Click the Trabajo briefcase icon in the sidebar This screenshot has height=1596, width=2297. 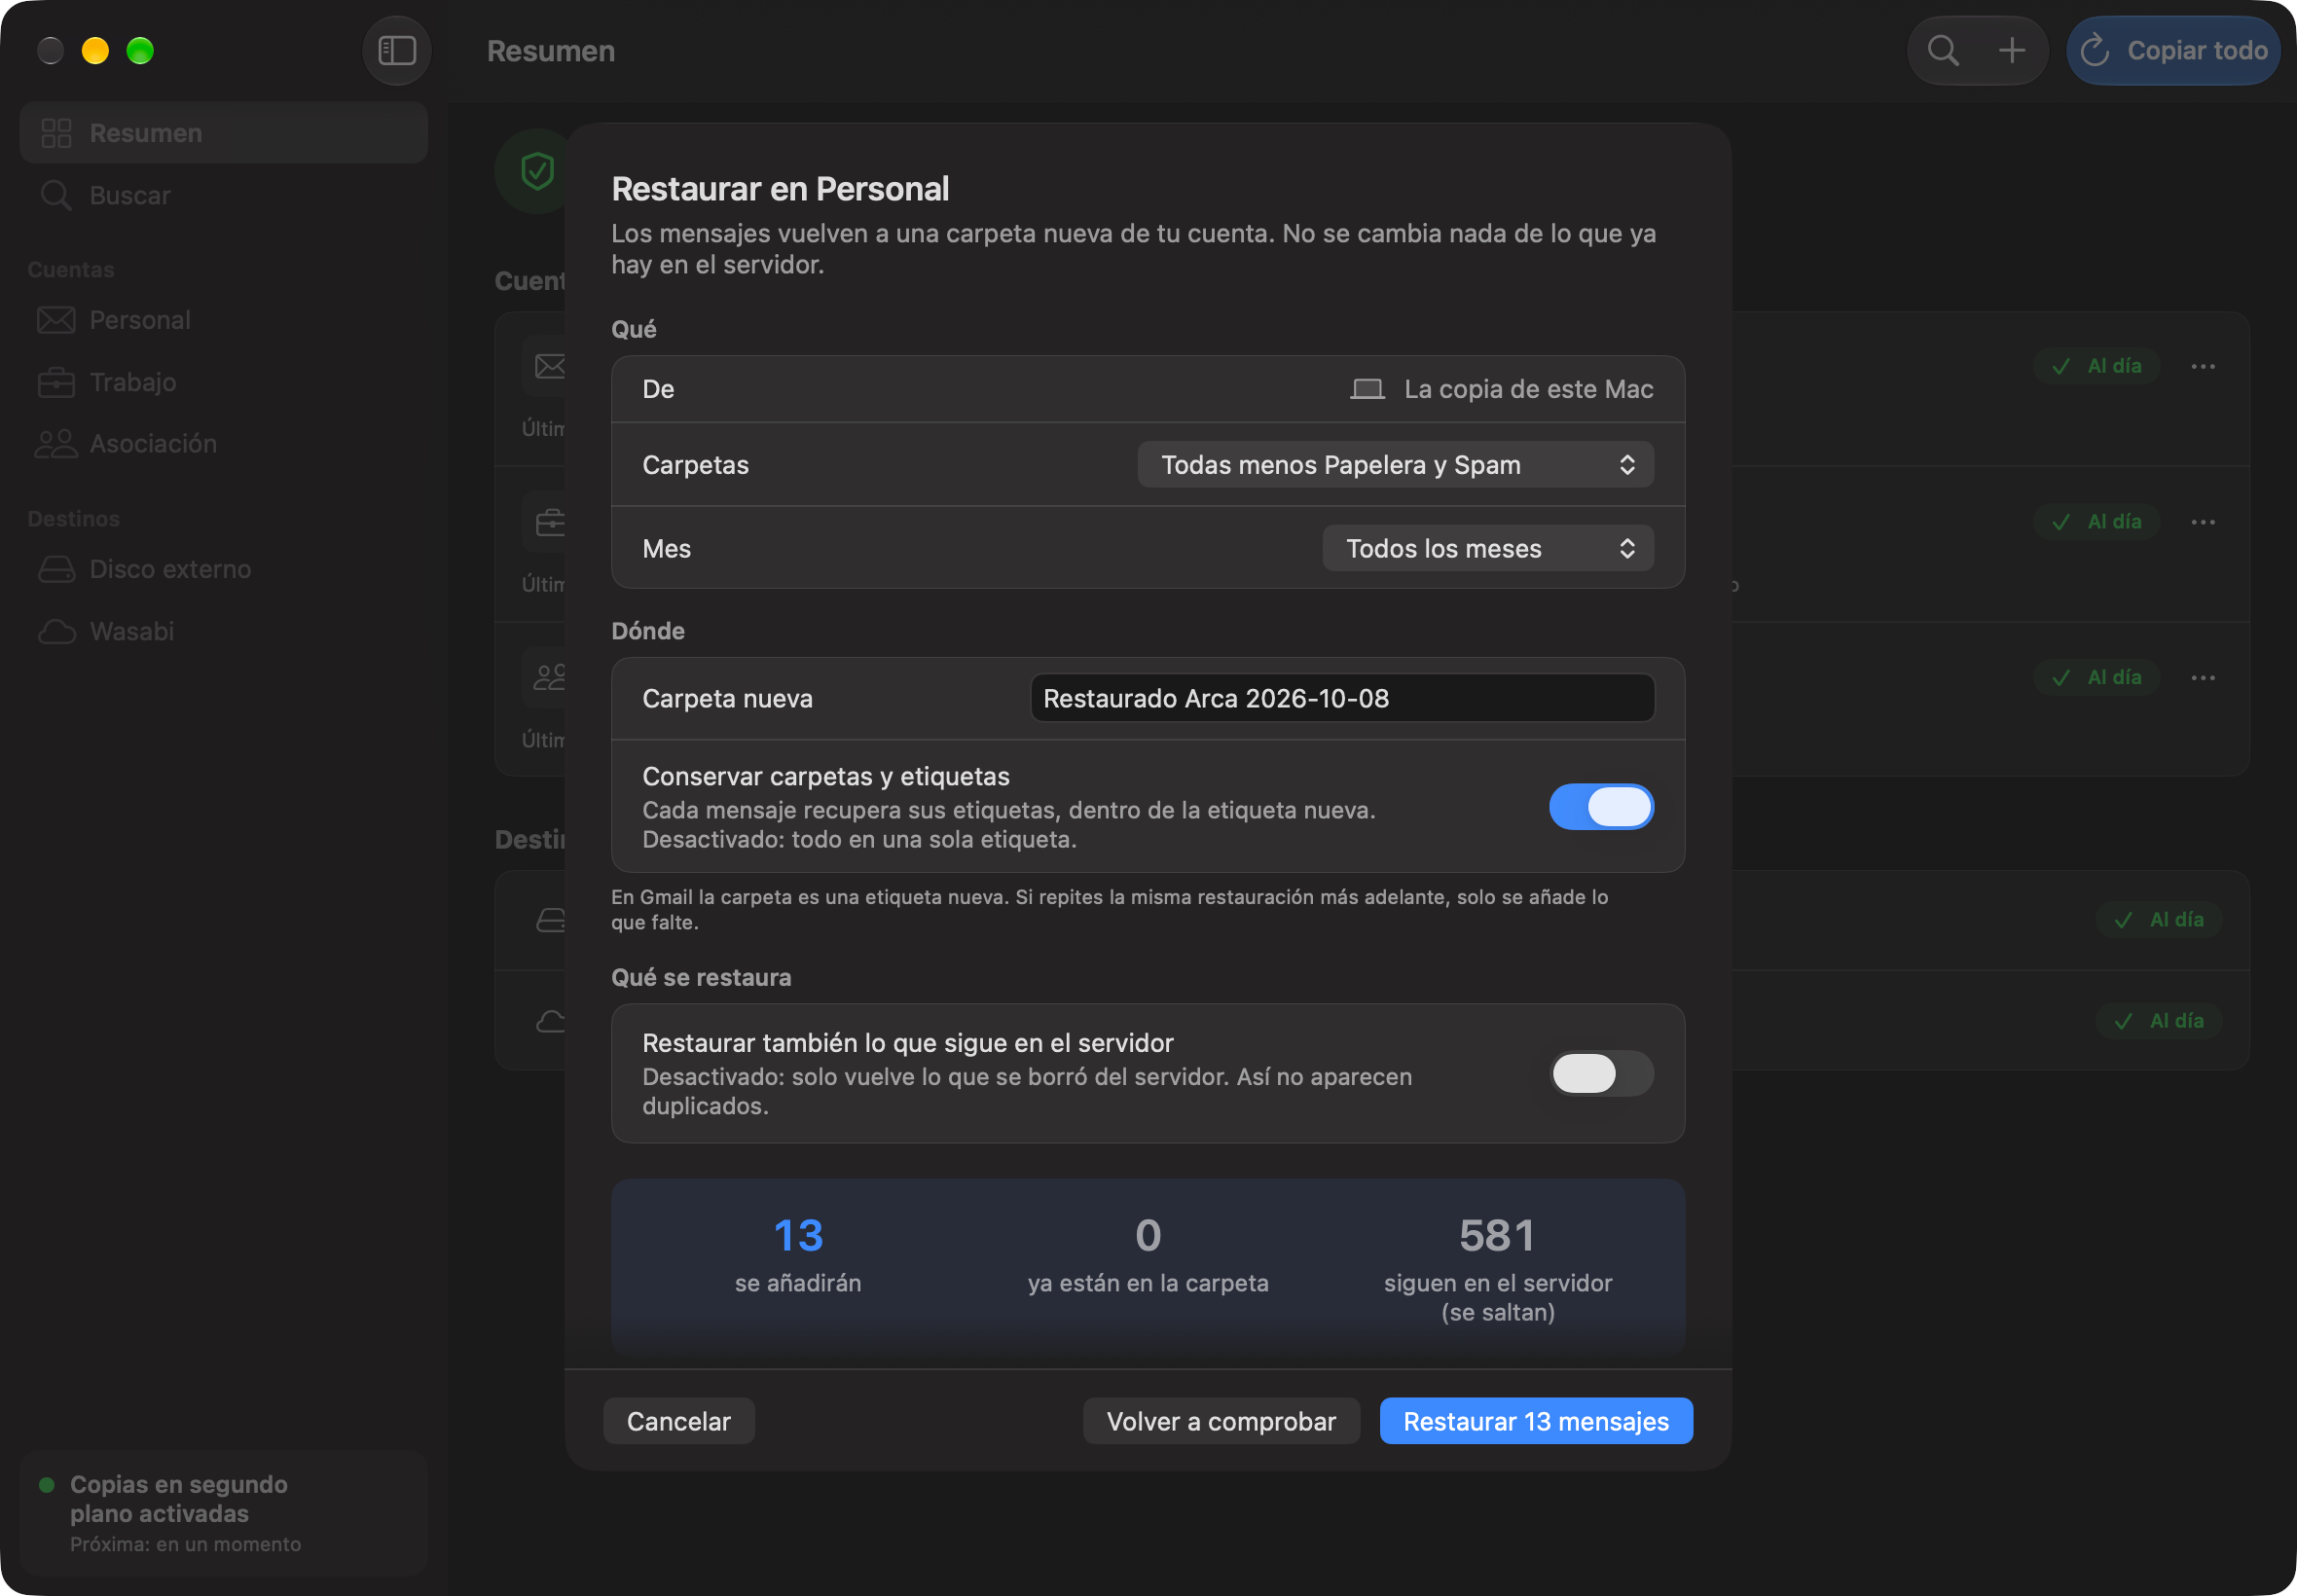tap(56, 382)
